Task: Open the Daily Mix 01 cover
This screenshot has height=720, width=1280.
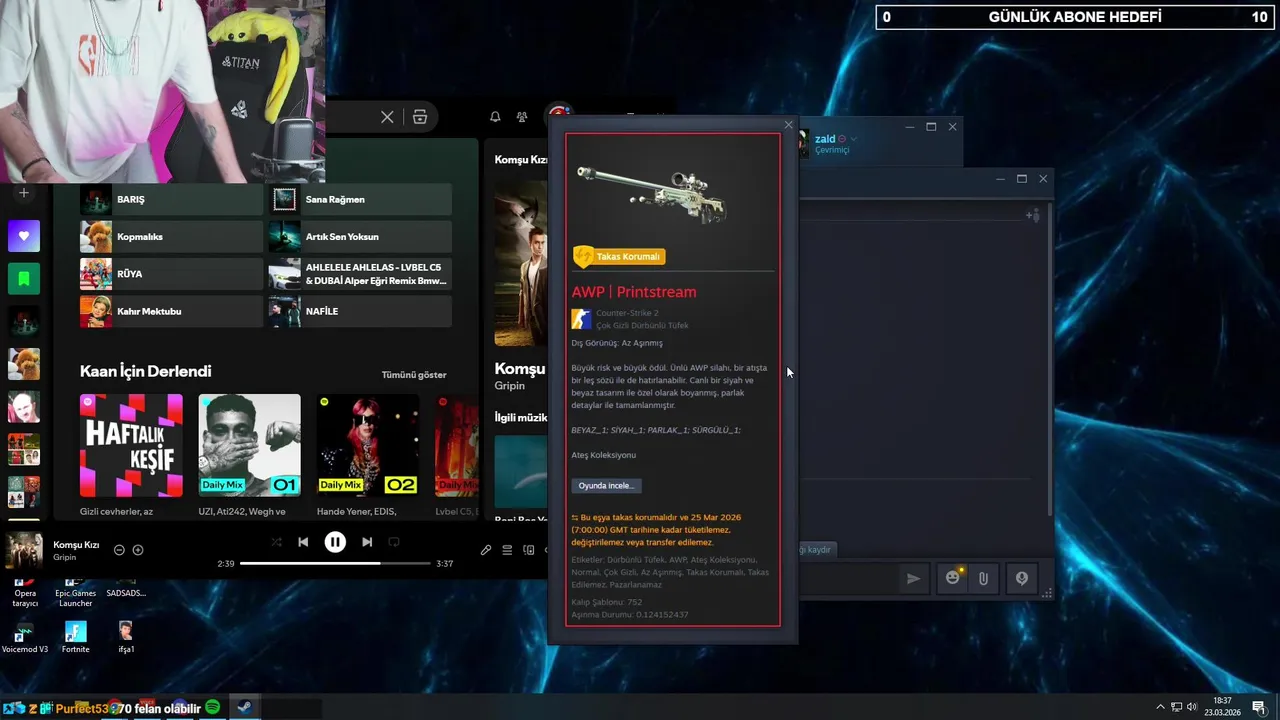Action: click(249, 445)
